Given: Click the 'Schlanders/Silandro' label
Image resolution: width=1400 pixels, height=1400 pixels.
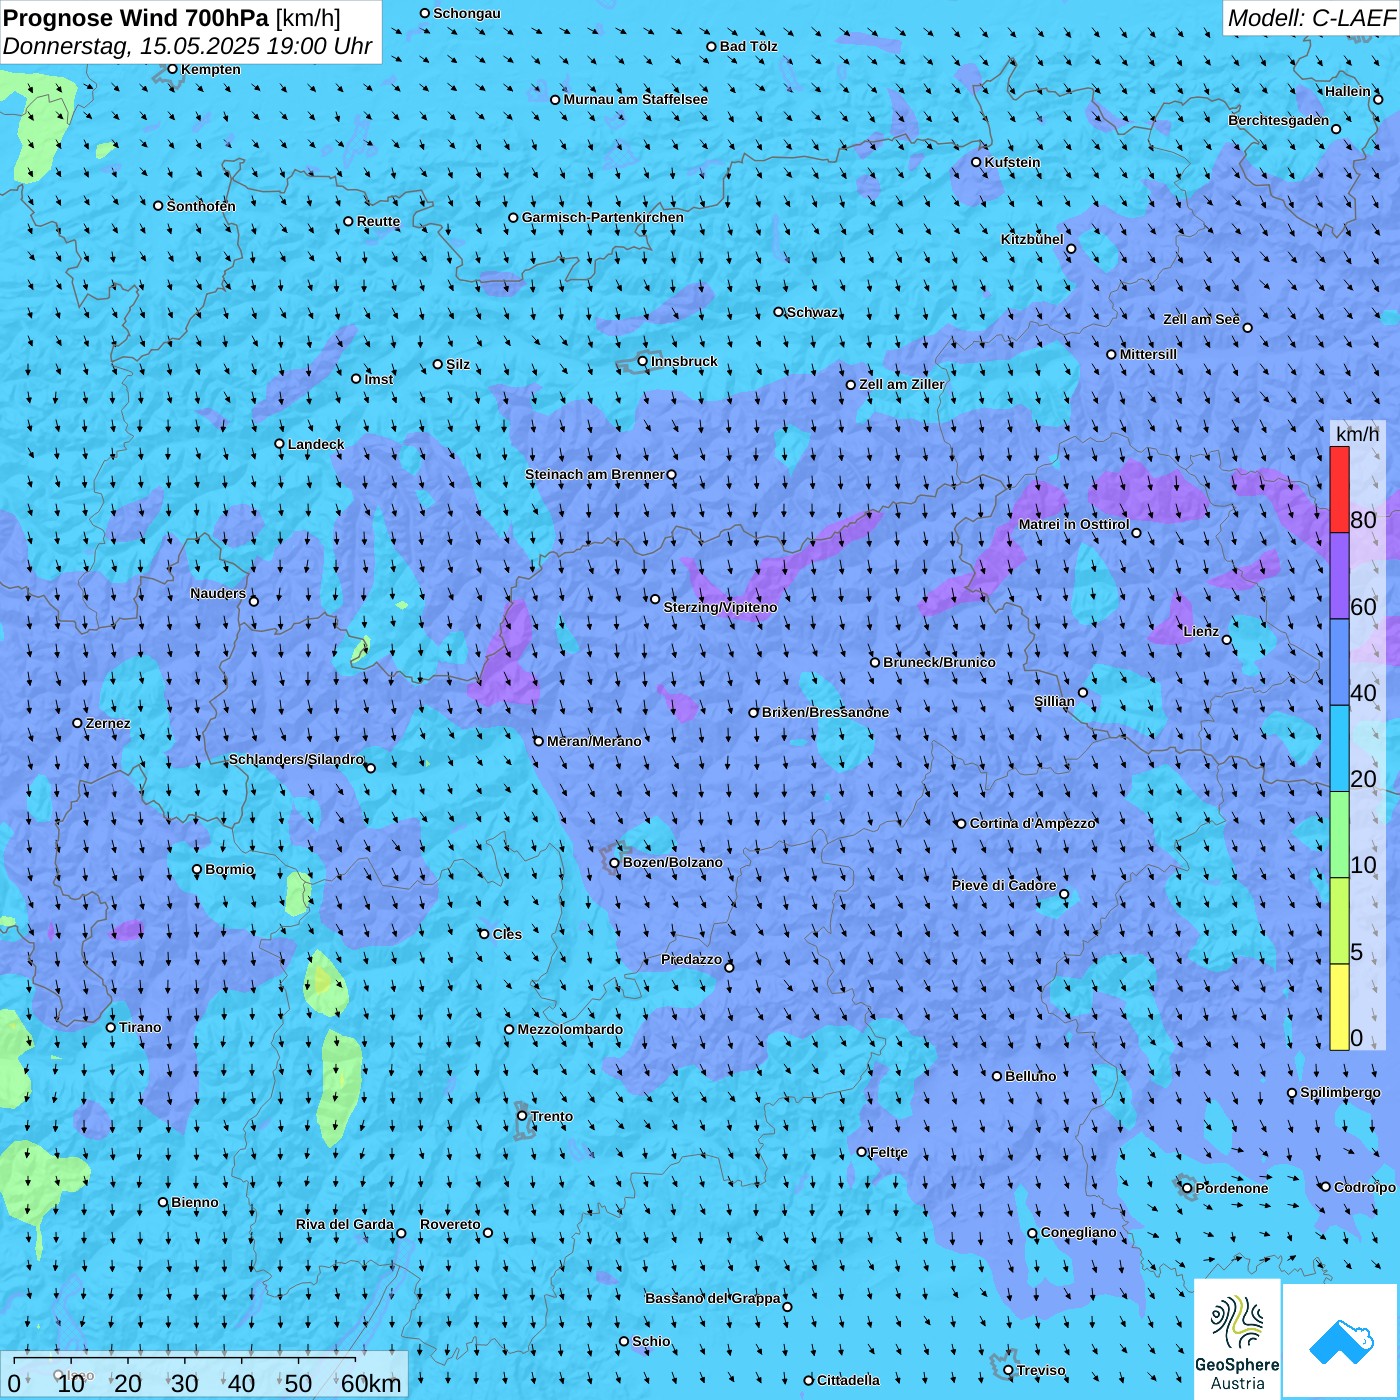Looking at the screenshot, I should (296, 759).
